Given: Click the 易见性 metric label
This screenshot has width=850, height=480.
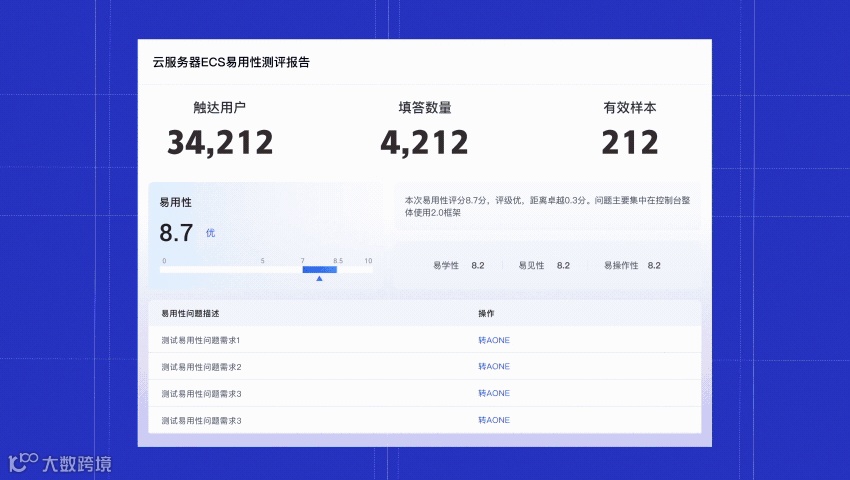Looking at the screenshot, I should [x=531, y=265].
